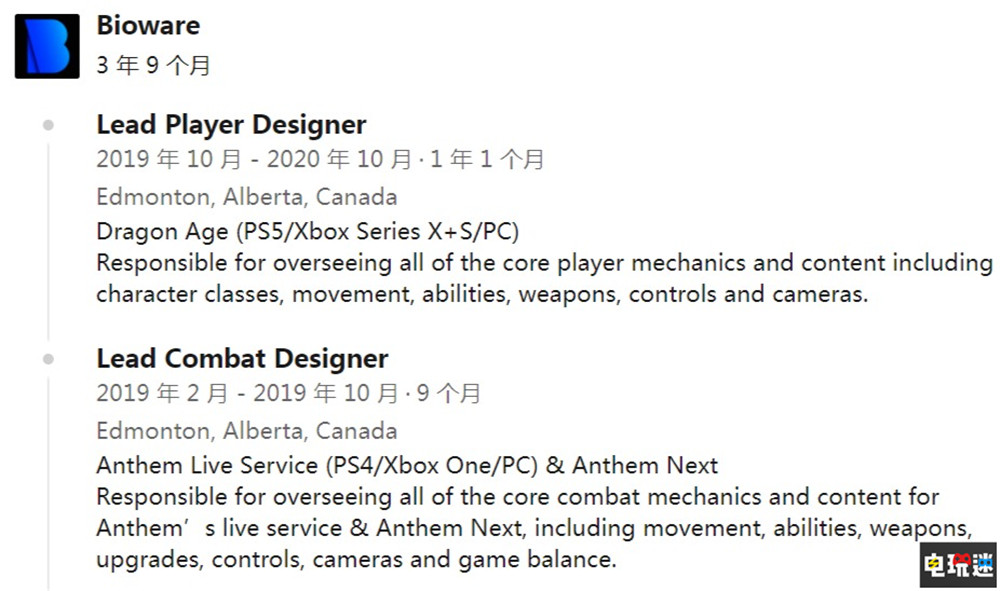Select the Lead Combat Designer job title

[x=242, y=359]
